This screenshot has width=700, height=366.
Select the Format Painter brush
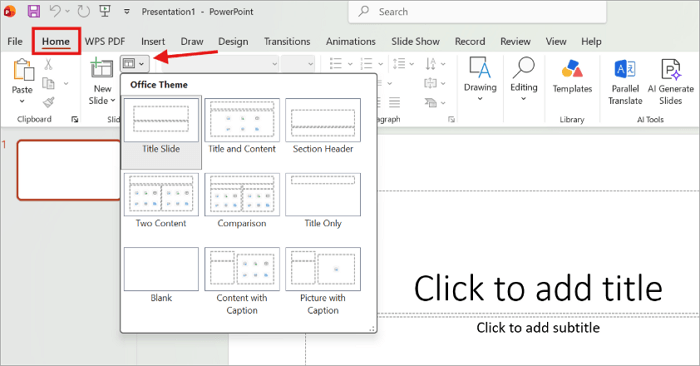click(x=49, y=102)
